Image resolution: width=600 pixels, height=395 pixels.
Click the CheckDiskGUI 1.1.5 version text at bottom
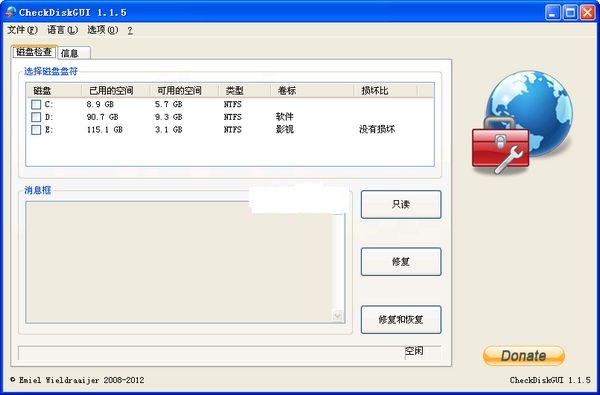coord(550,380)
